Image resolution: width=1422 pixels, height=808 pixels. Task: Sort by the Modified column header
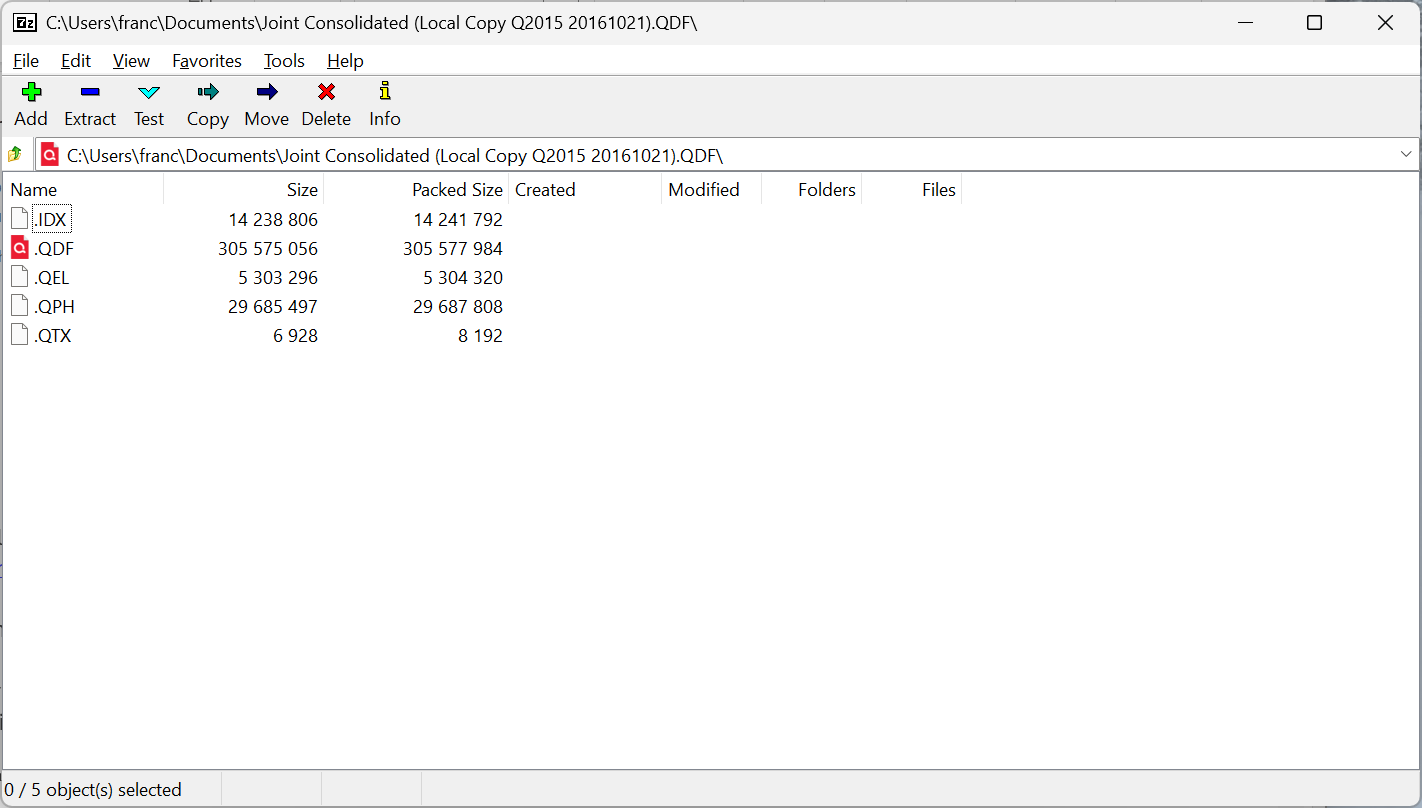711,189
